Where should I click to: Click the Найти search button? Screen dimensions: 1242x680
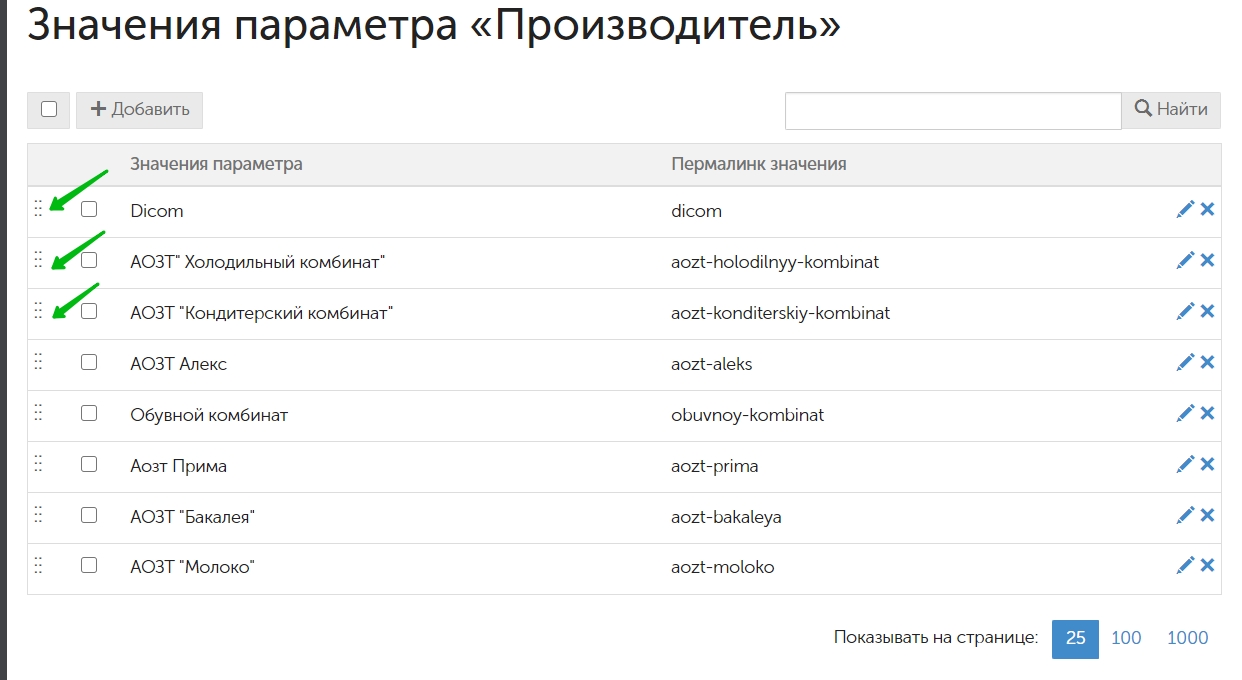pos(1171,110)
